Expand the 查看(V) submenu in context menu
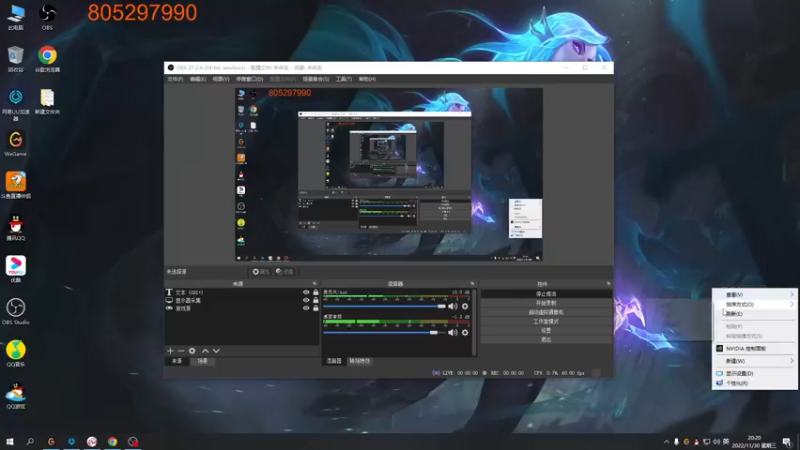 (755, 294)
